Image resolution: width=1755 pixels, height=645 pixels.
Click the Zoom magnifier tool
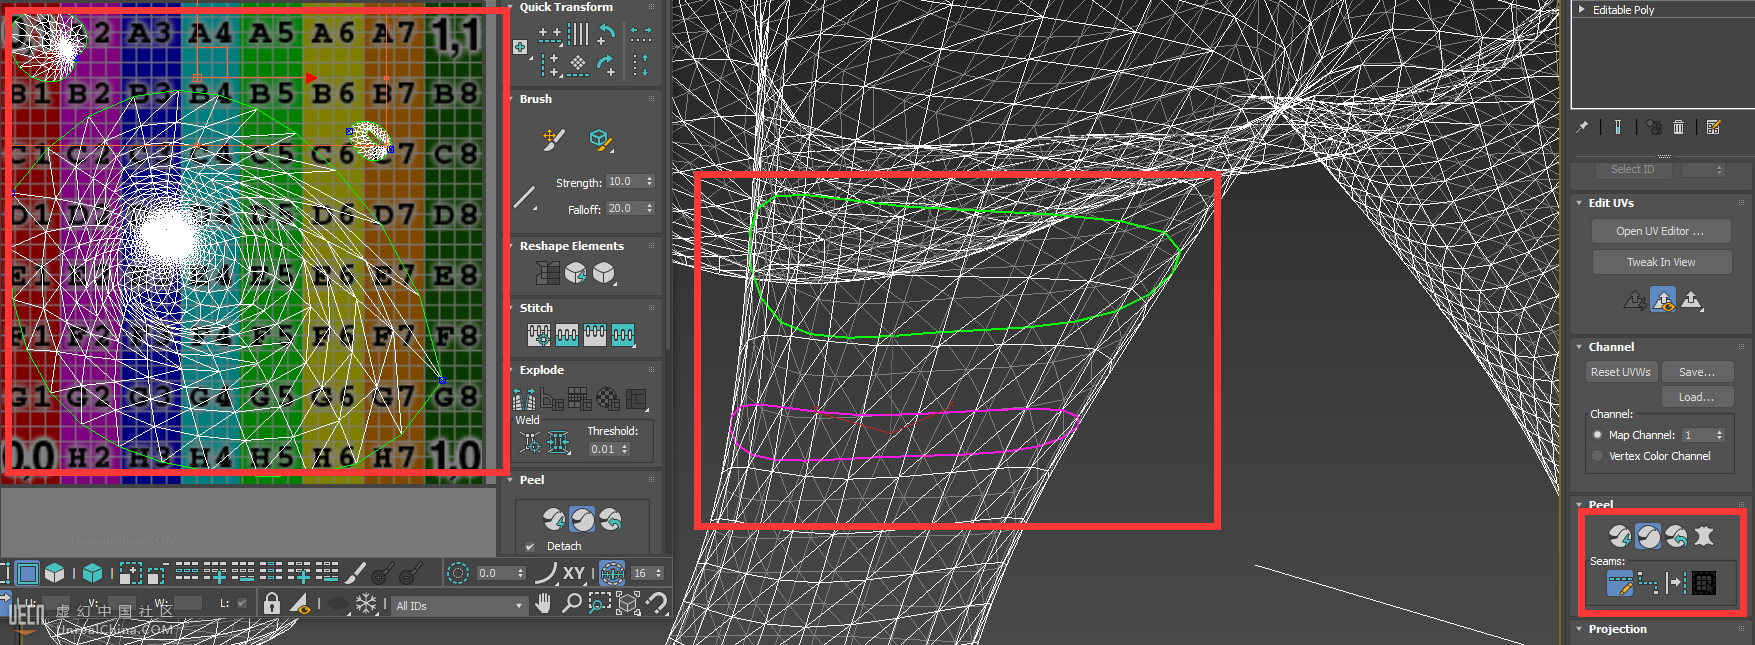click(571, 603)
